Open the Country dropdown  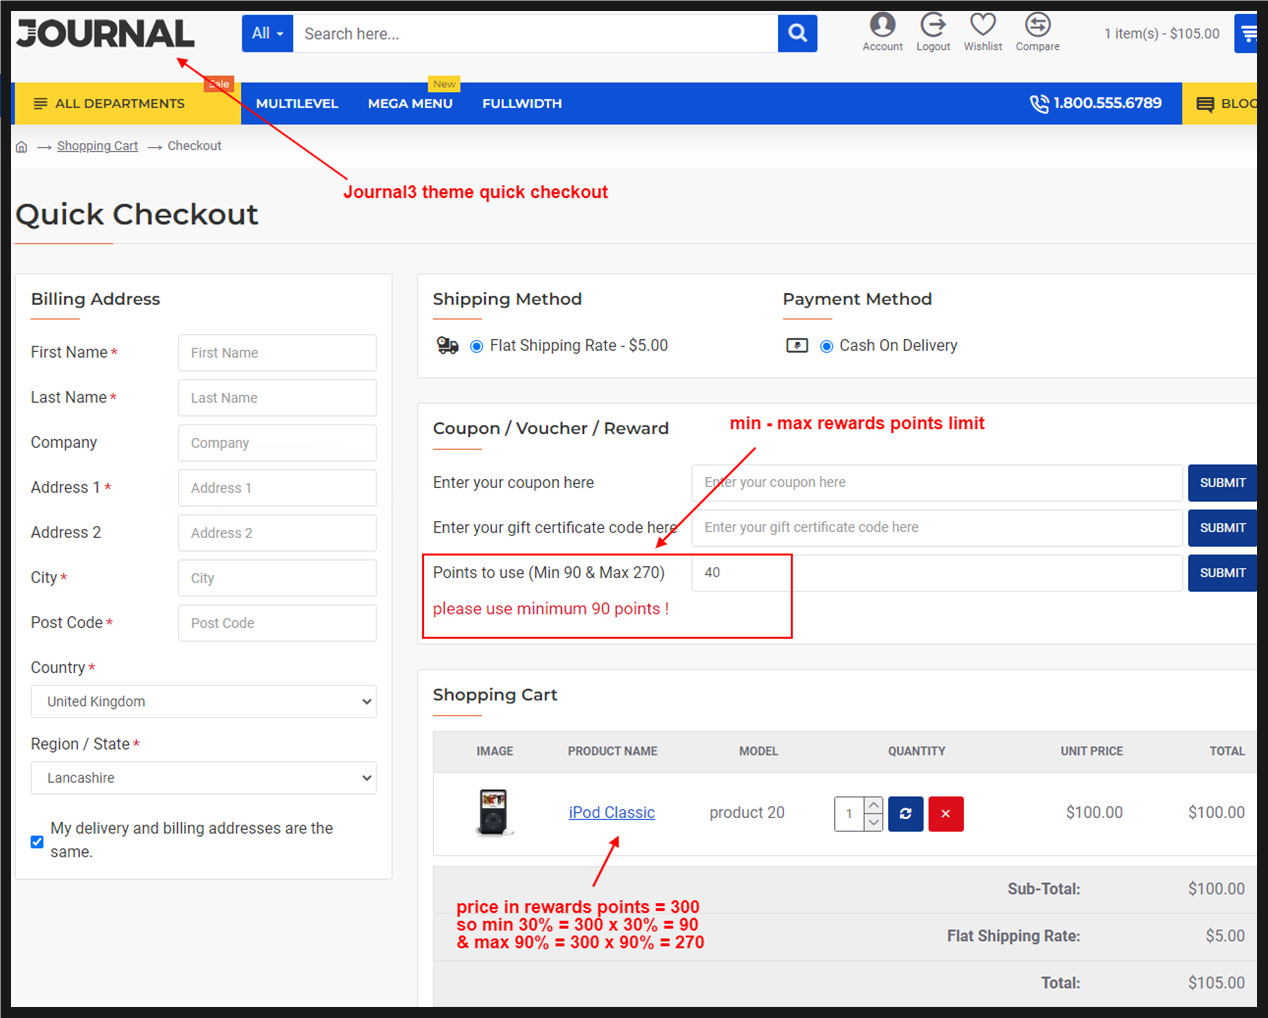[204, 702]
